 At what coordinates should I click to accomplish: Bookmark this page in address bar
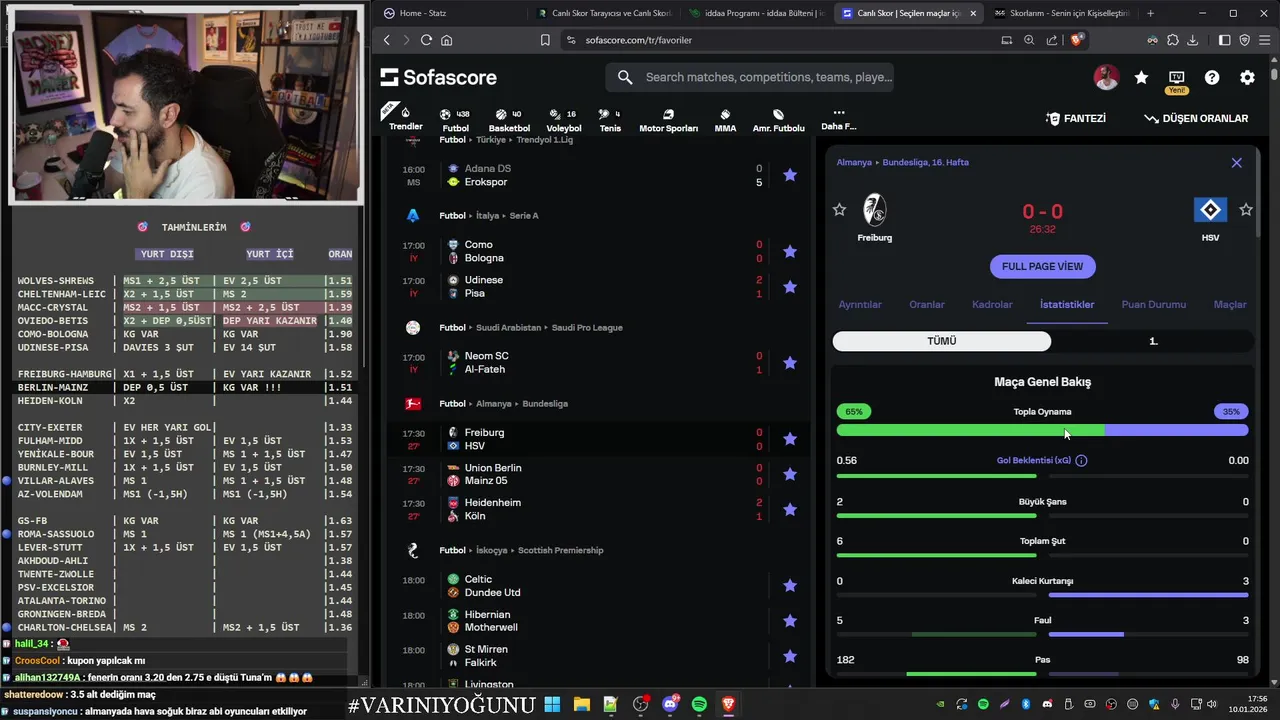pyautogui.click(x=545, y=40)
